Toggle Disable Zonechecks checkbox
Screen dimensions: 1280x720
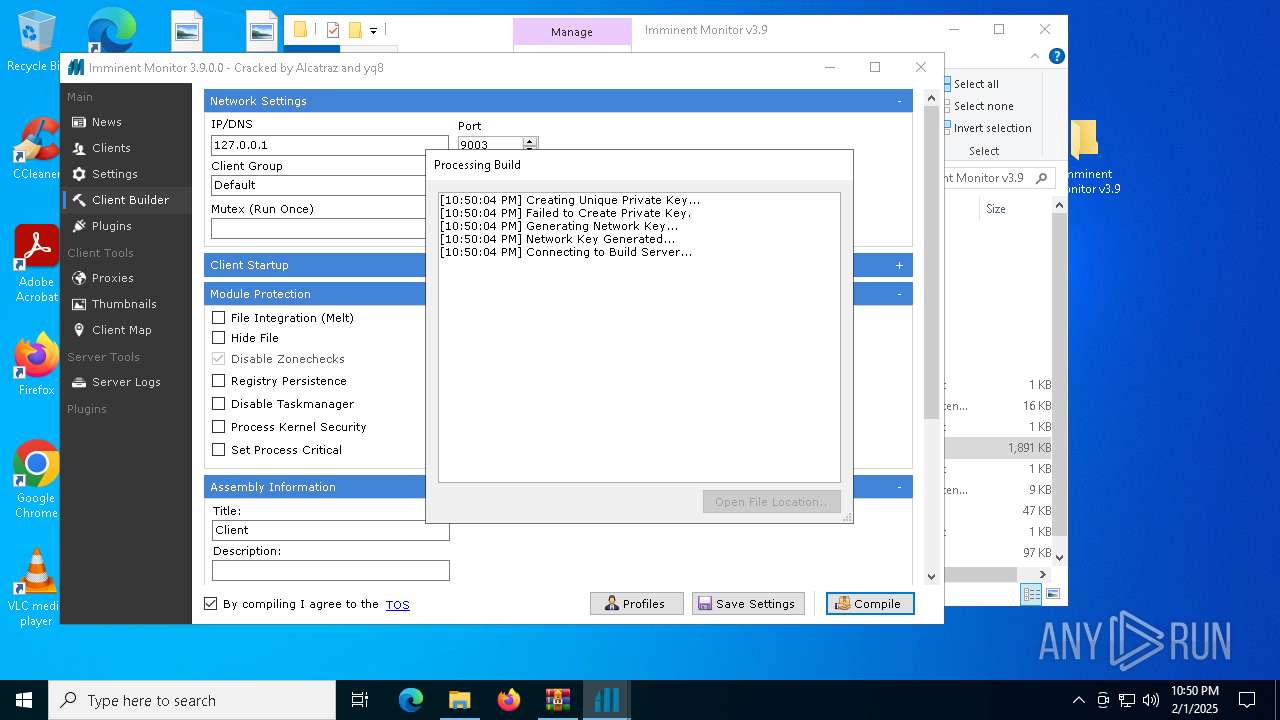click(x=218, y=358)
